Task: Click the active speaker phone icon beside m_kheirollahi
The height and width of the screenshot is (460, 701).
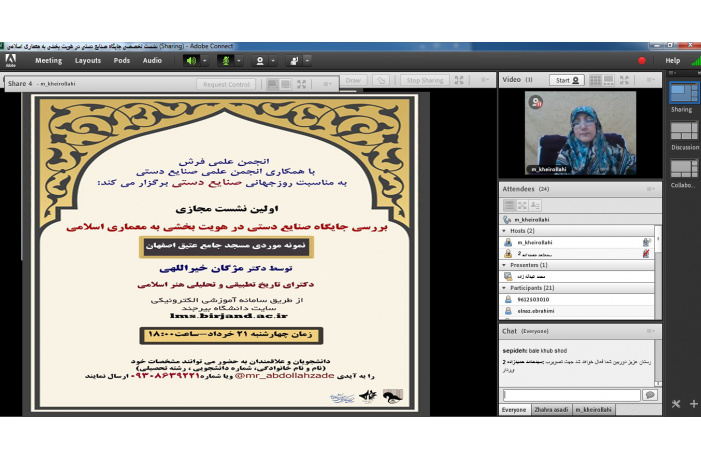Action: [507, 220]
